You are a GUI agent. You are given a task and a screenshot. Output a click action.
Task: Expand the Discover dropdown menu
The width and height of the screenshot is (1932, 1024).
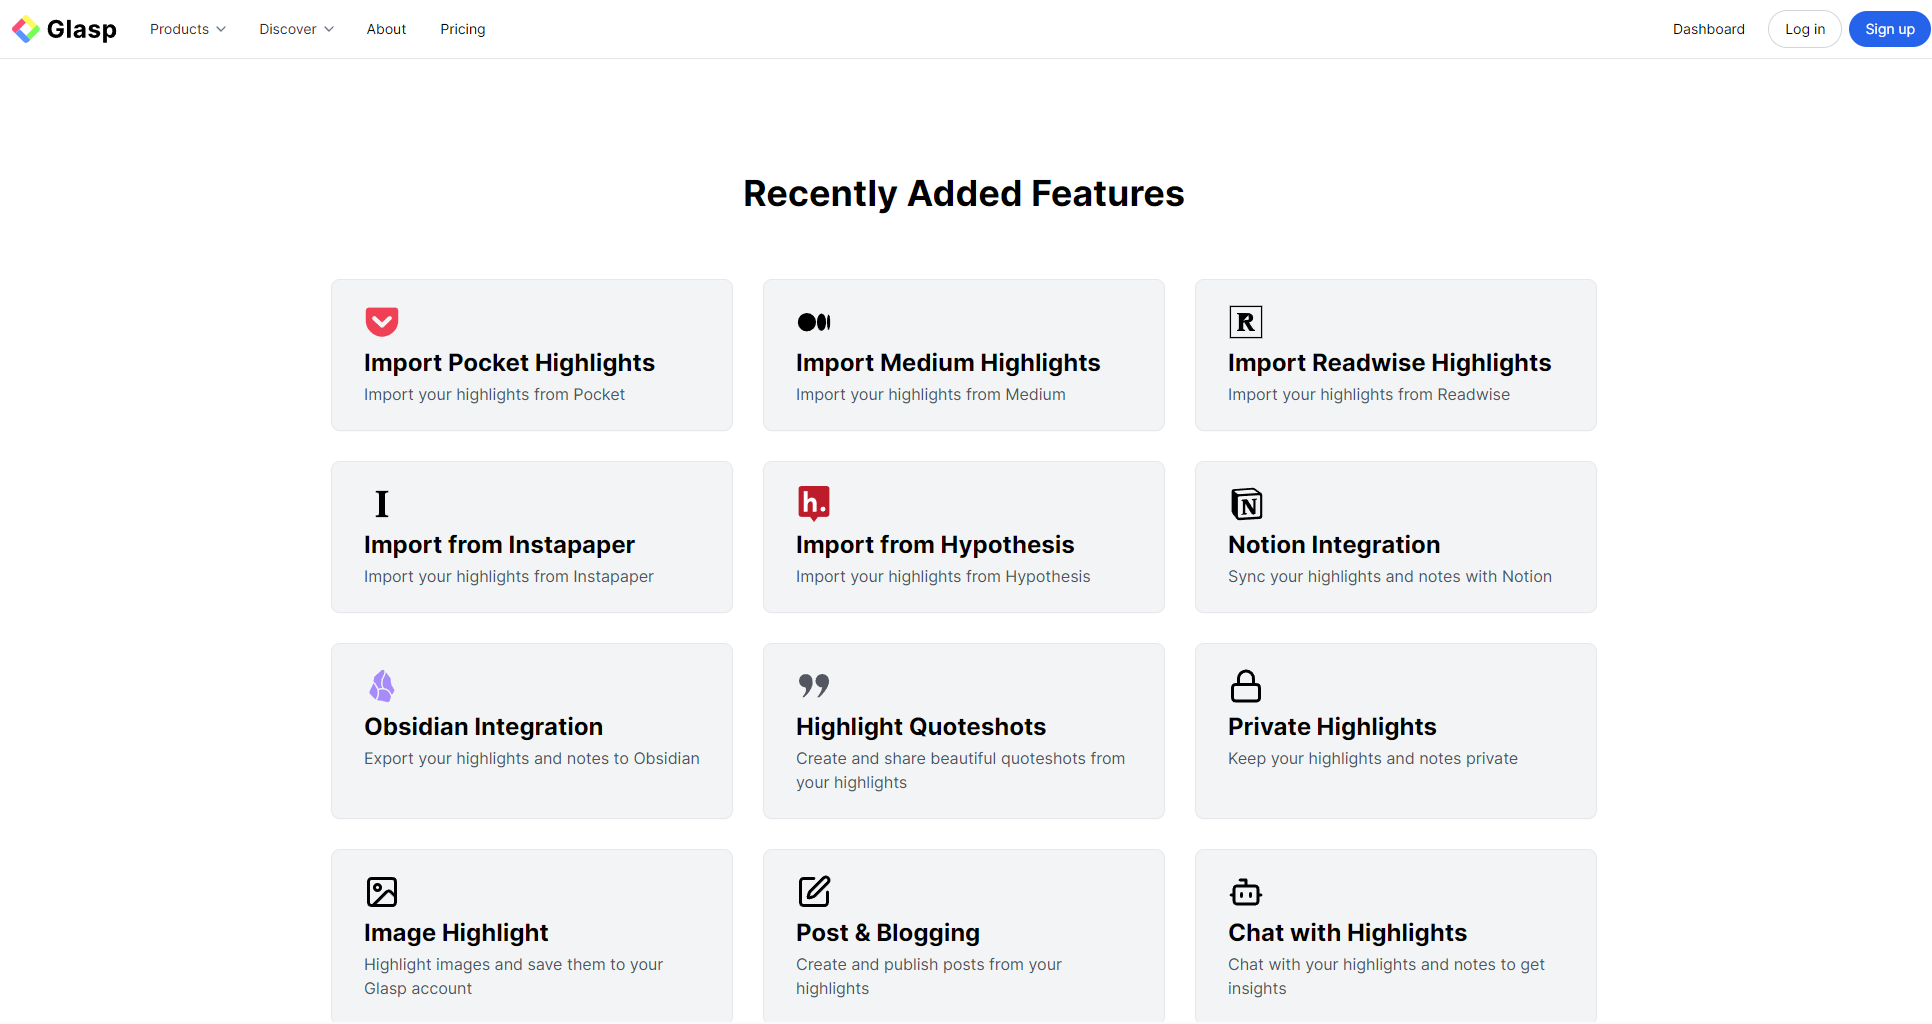click(x=296, y=29)
